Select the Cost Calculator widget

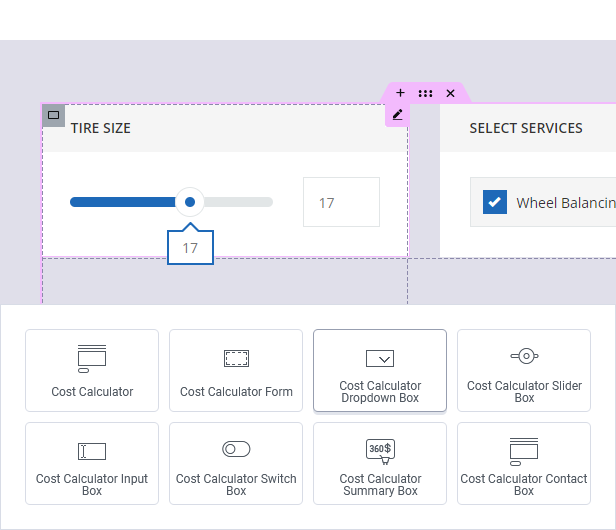coord(92,371)
